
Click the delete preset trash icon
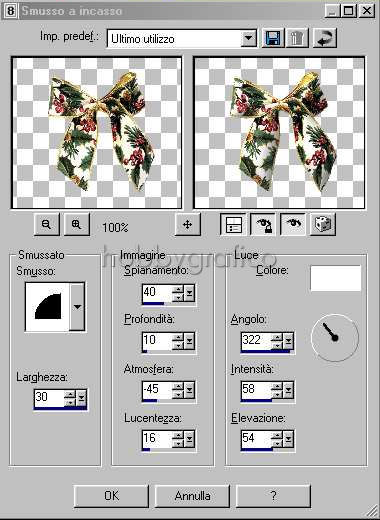tap(297, 38)
